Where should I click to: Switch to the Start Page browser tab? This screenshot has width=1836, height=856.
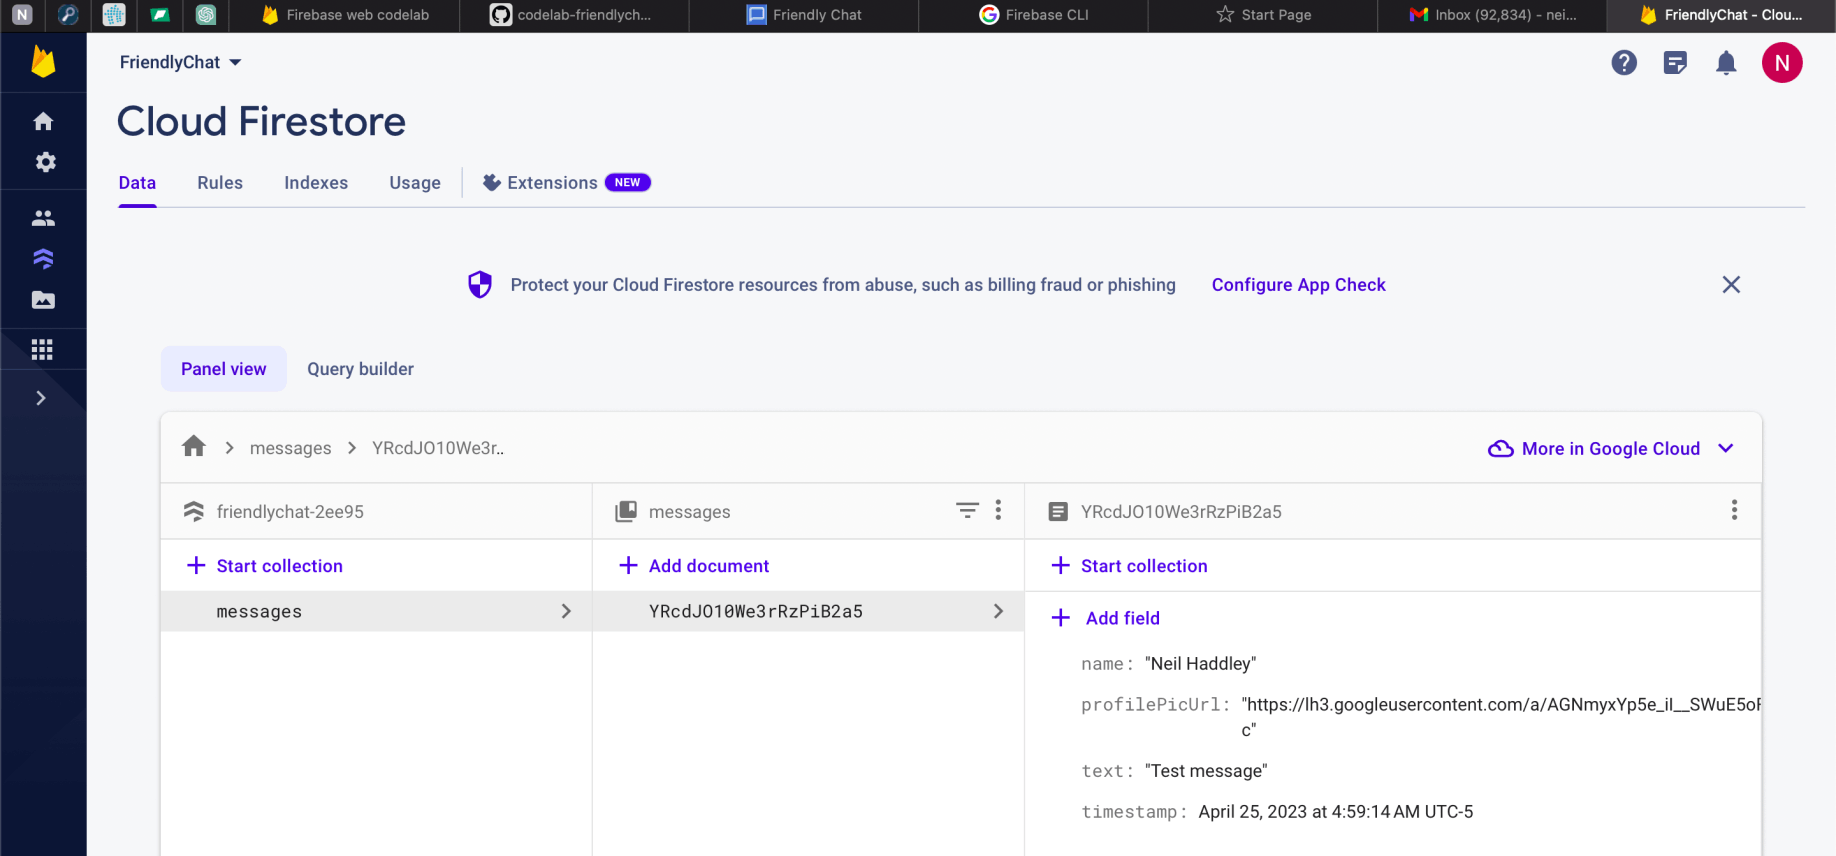click(x=1263, y=15)
